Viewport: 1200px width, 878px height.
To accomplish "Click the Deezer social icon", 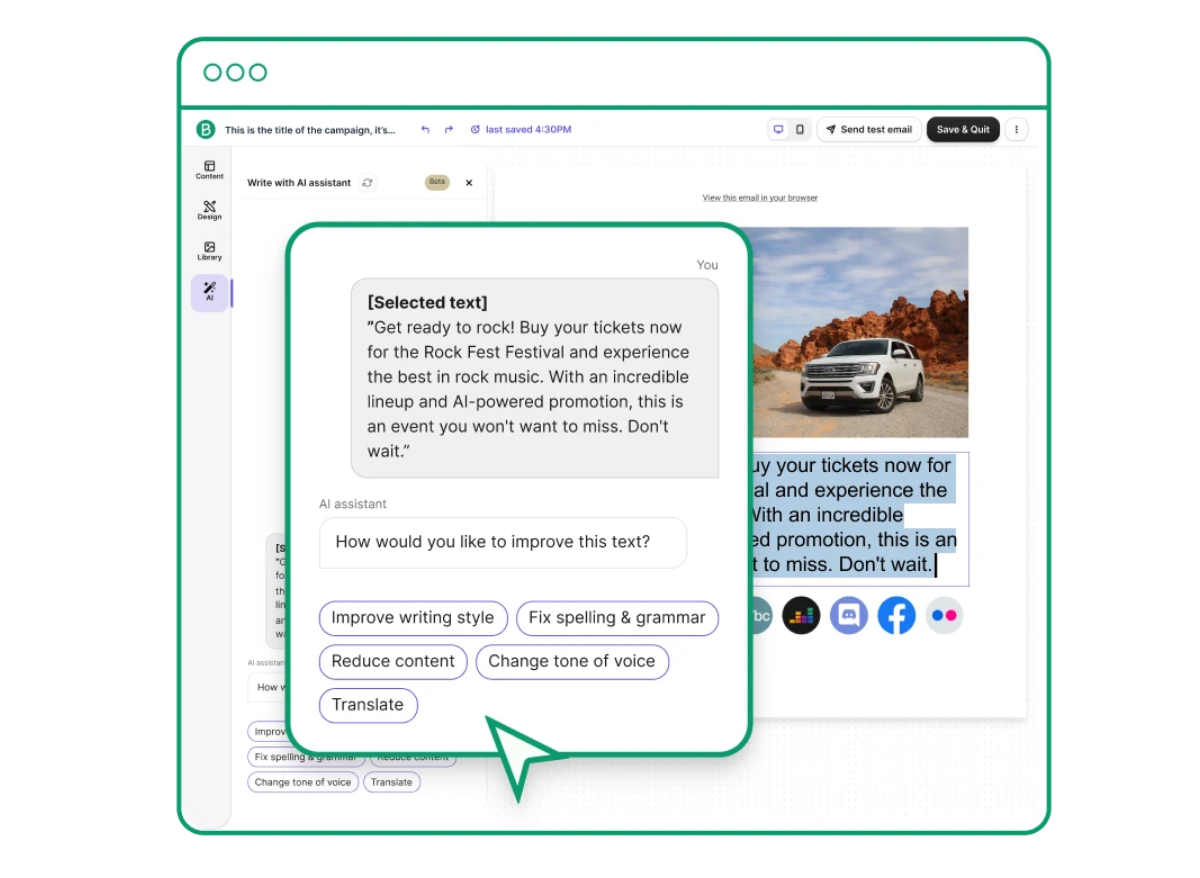I will click(x=801, y=615).
